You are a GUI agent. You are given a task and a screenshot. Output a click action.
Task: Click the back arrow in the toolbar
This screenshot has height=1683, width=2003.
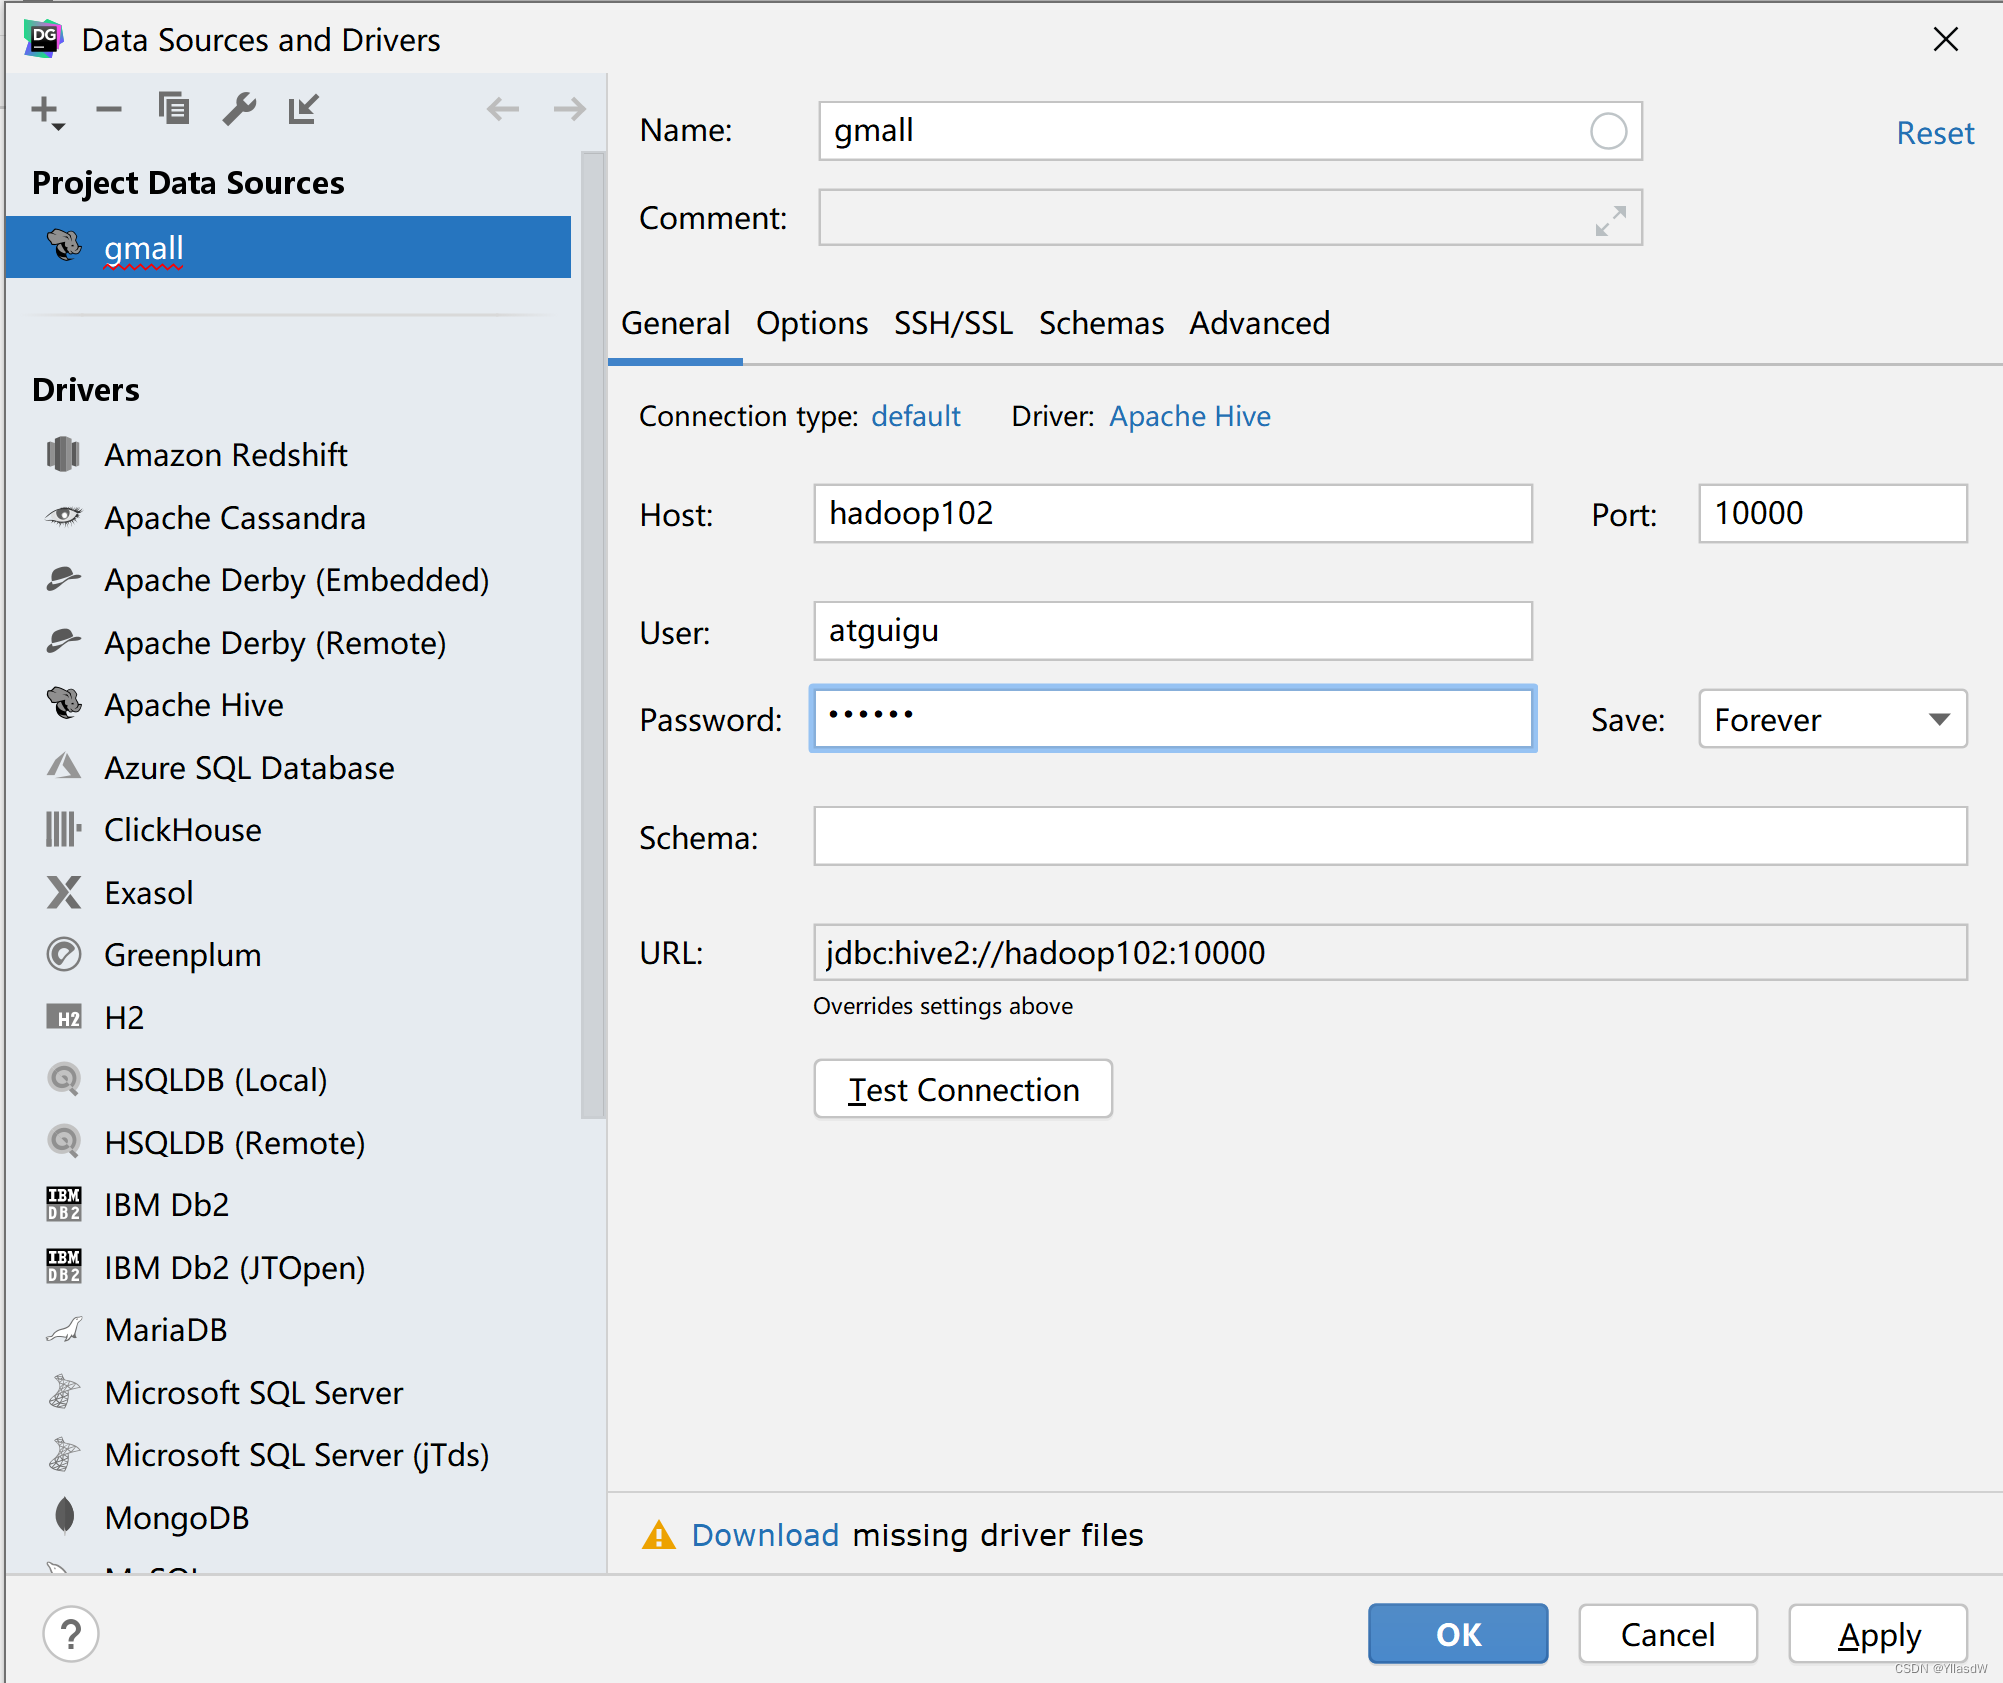tap(502, 109)
